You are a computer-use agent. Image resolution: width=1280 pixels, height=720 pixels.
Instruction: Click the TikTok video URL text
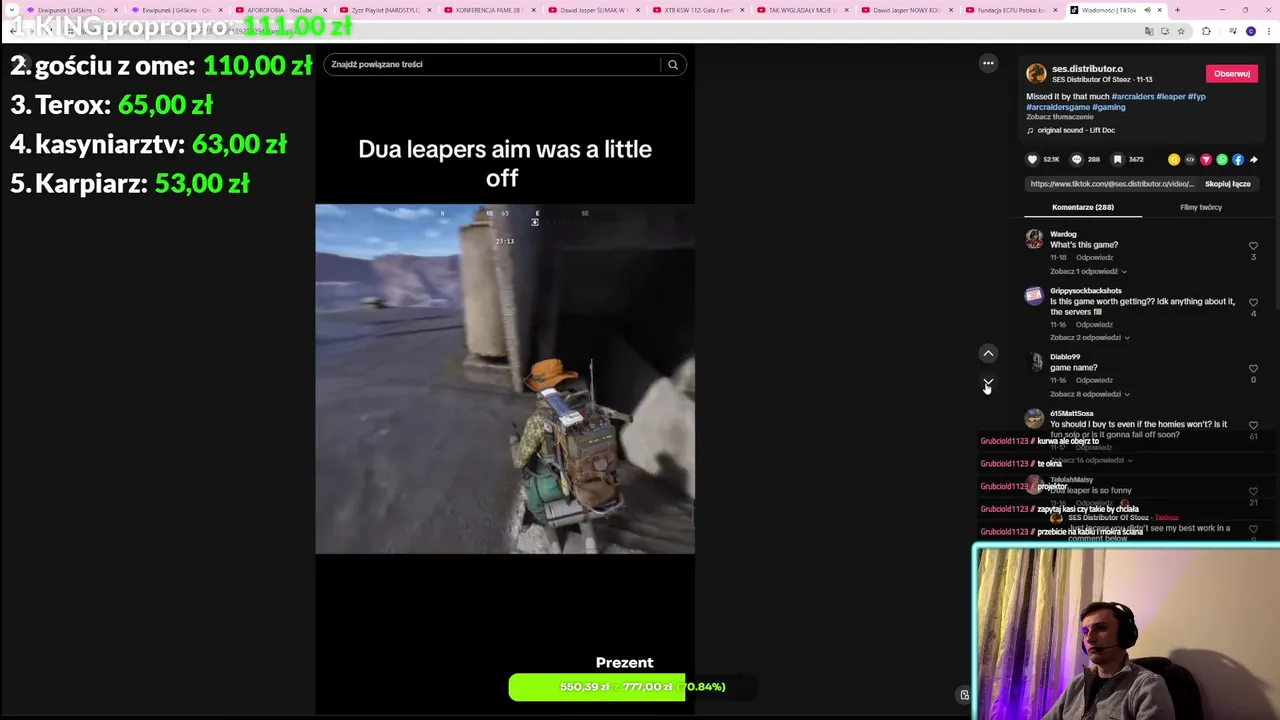pos(1112,184)
